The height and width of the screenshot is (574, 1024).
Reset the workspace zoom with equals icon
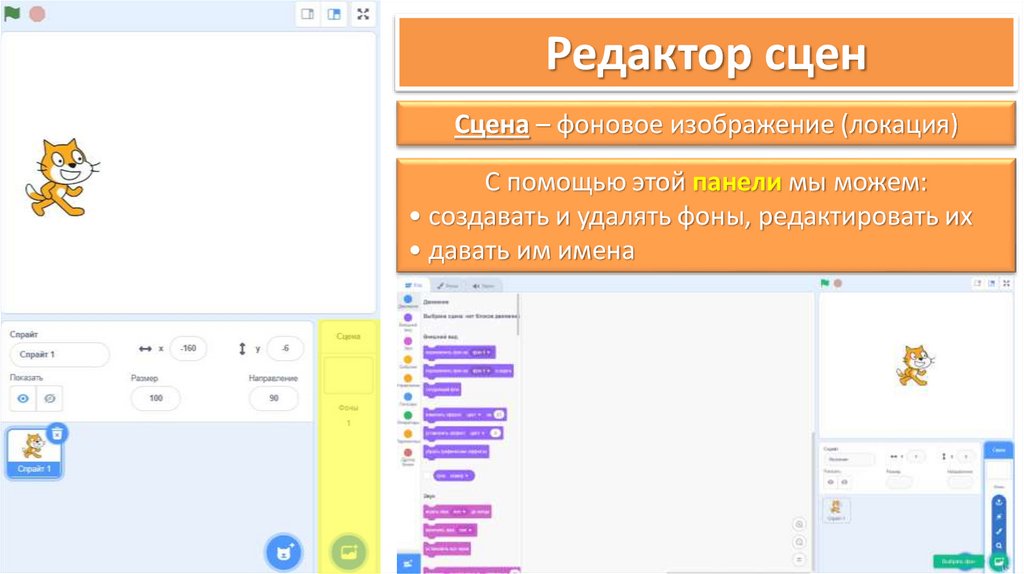pyautogui.click(x=799, y=560)
